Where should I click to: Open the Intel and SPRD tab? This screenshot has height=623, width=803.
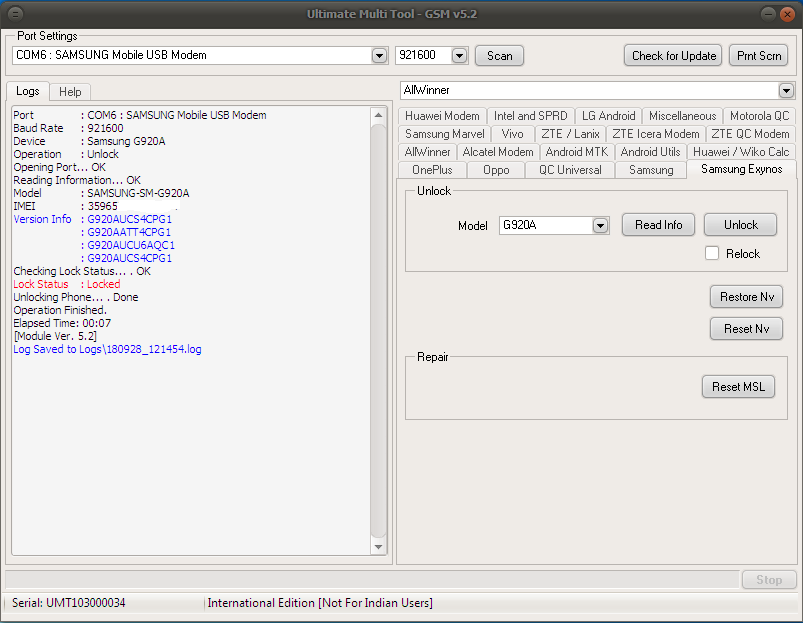pyautogui.click(x=531, y=116)
